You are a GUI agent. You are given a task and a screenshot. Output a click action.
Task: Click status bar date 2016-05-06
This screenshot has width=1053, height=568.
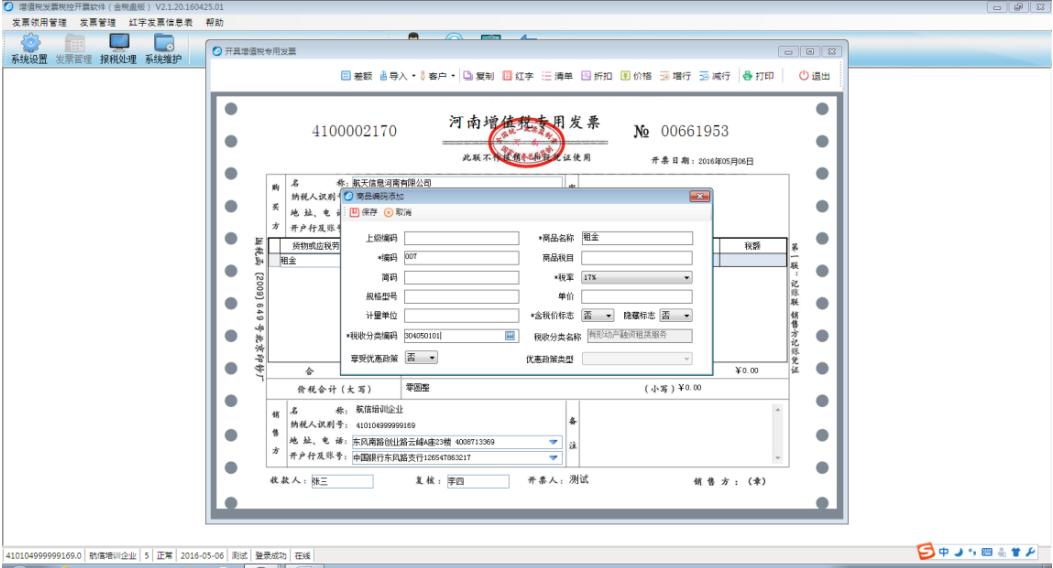202,556
